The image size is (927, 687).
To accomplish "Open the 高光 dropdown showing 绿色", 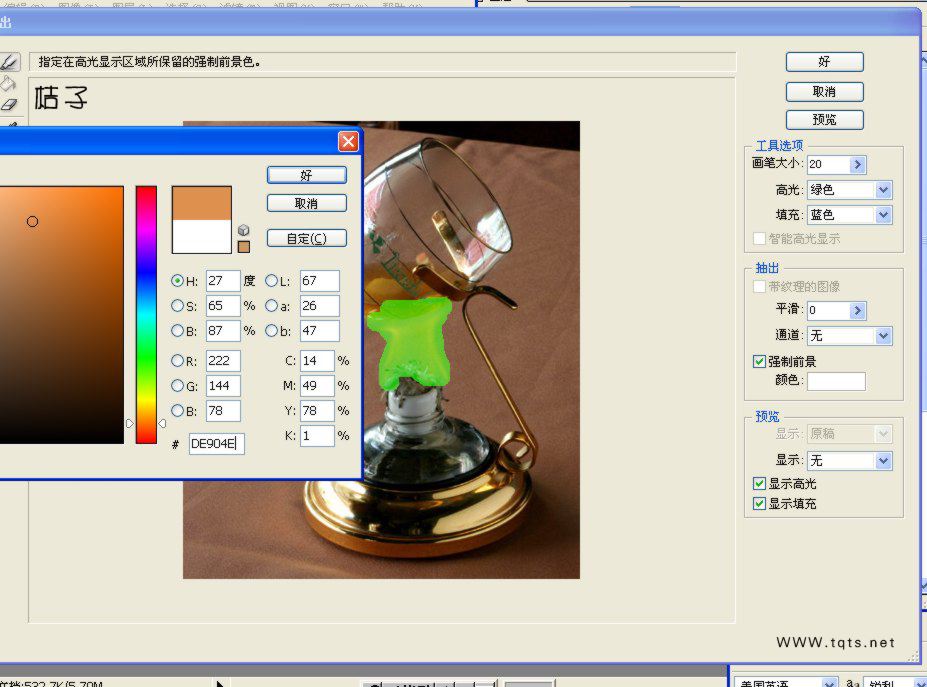I will 850,190.
